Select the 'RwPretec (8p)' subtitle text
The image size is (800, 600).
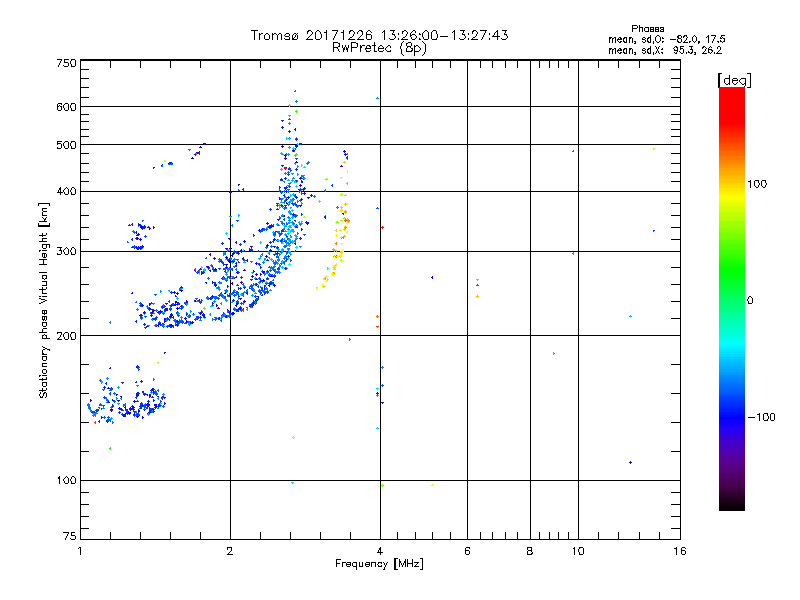379,48
